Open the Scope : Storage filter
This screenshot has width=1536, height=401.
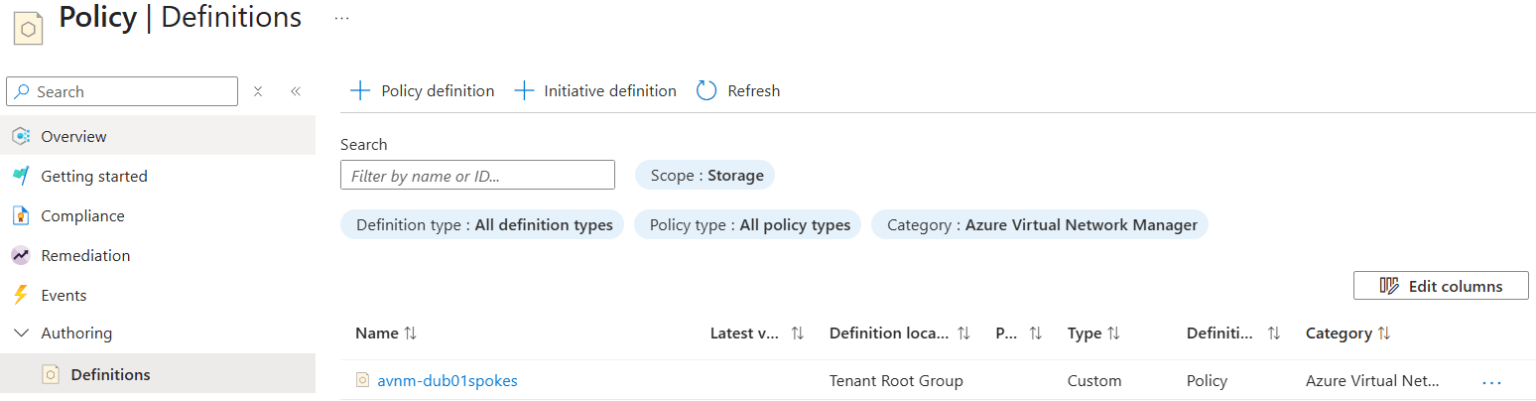point(705,175)
